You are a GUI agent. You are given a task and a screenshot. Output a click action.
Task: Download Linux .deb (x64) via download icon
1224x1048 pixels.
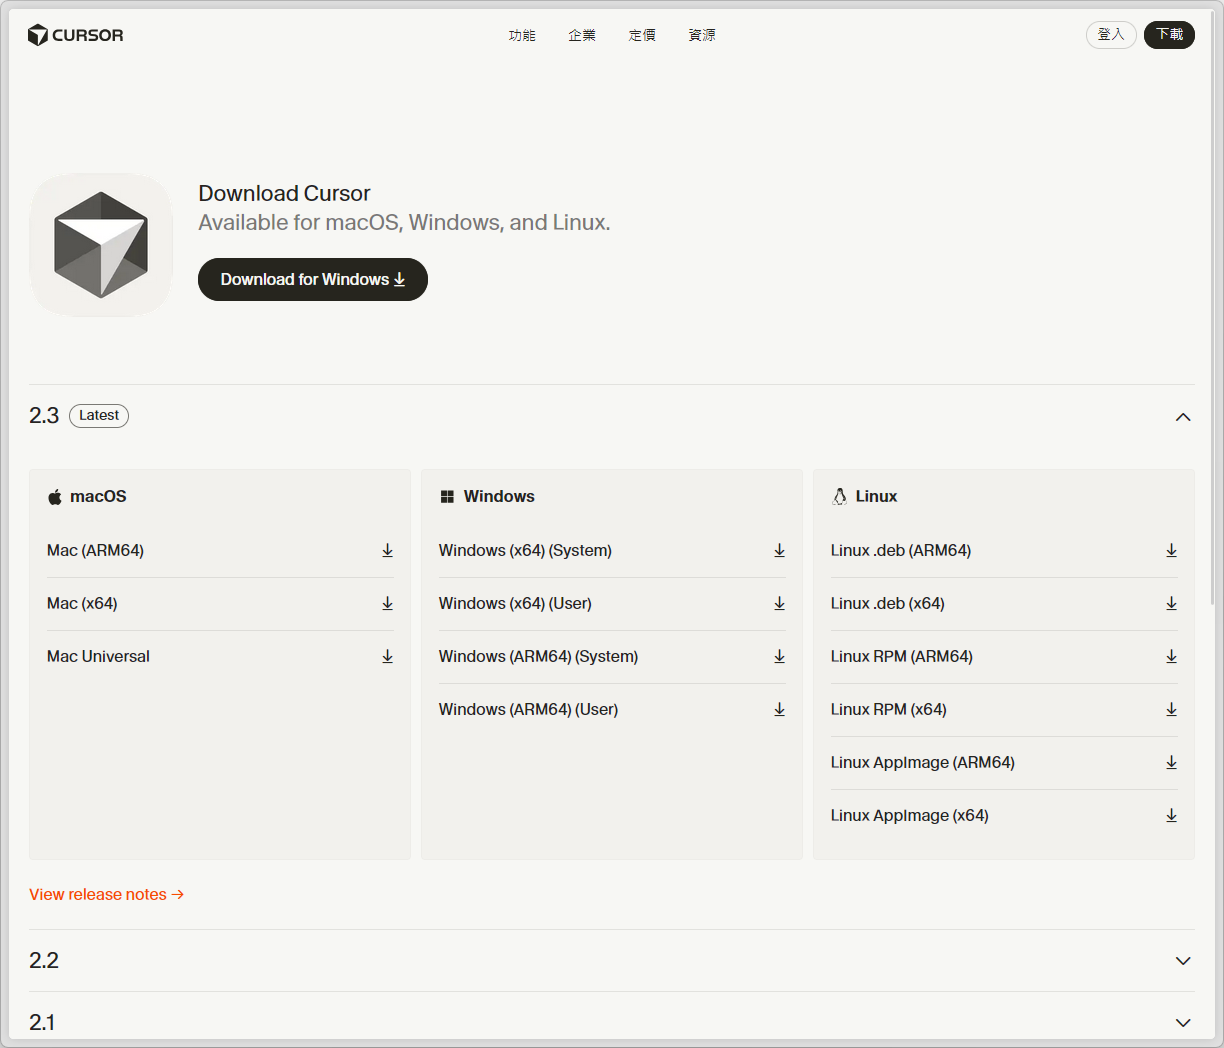coord(1171,603)
